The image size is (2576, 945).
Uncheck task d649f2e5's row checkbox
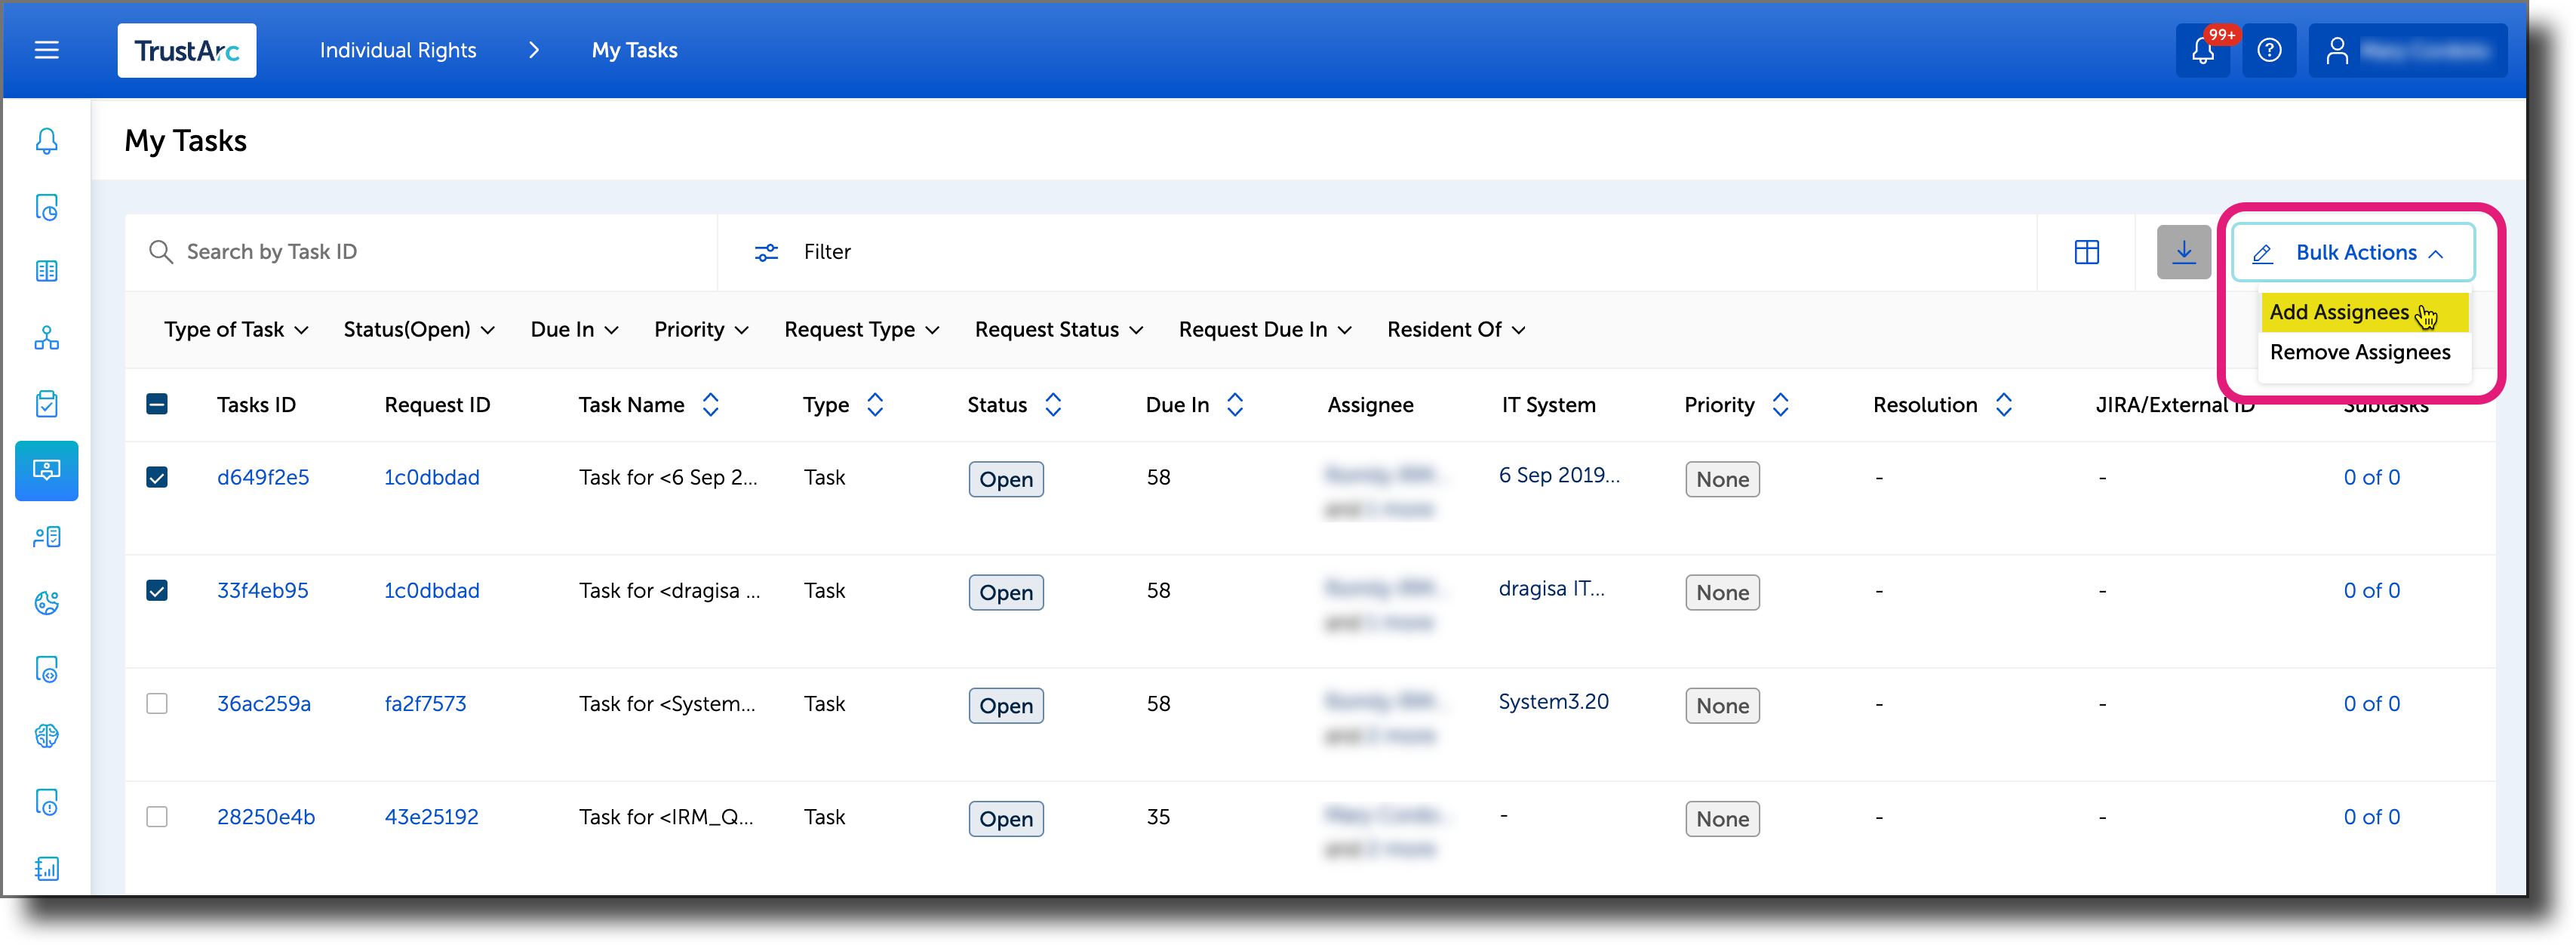[157, 477]
